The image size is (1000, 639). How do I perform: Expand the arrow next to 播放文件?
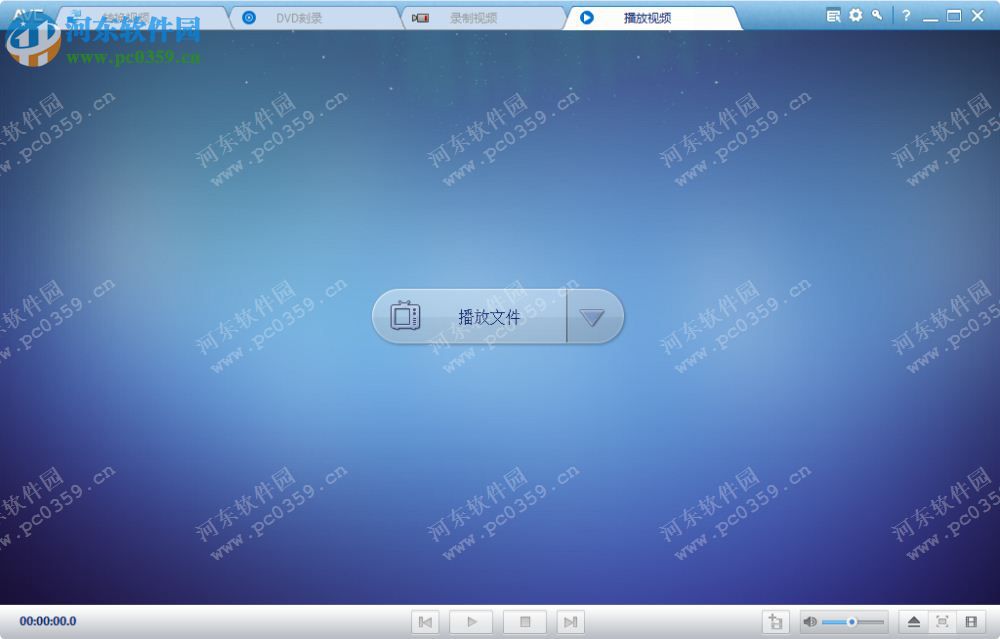pos(594,316)
